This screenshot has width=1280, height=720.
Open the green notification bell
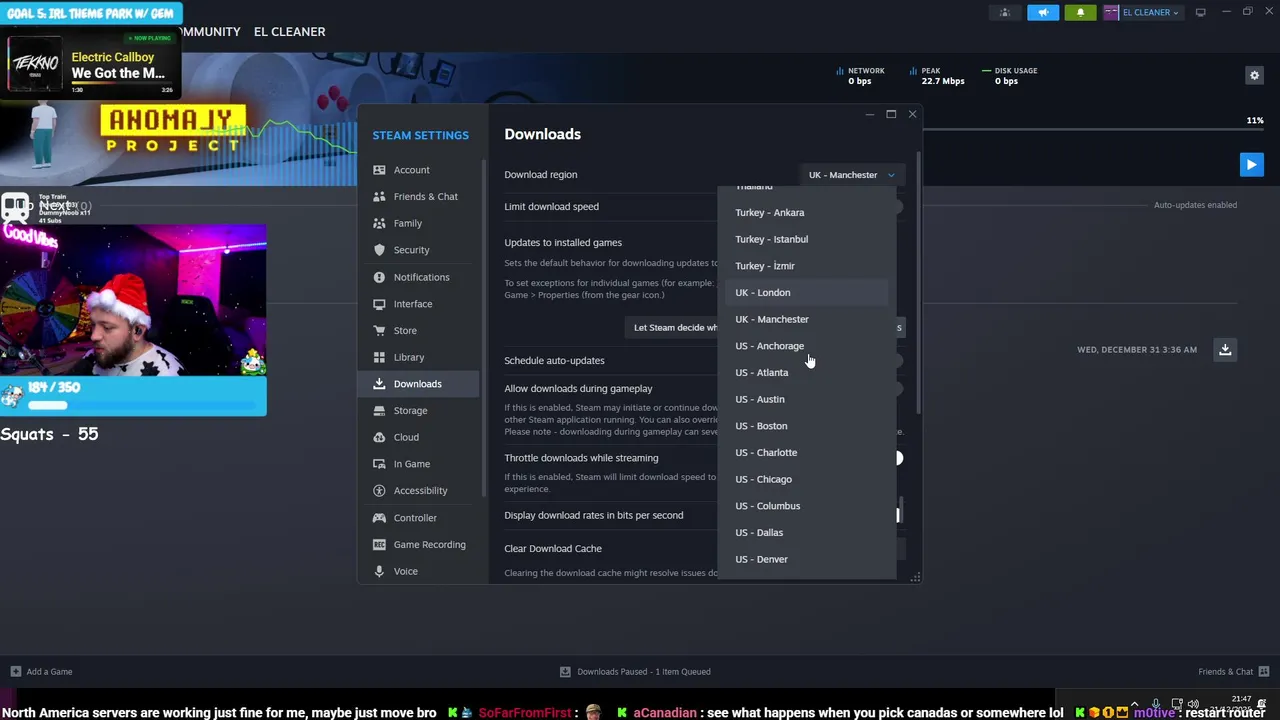(1080, 13)
